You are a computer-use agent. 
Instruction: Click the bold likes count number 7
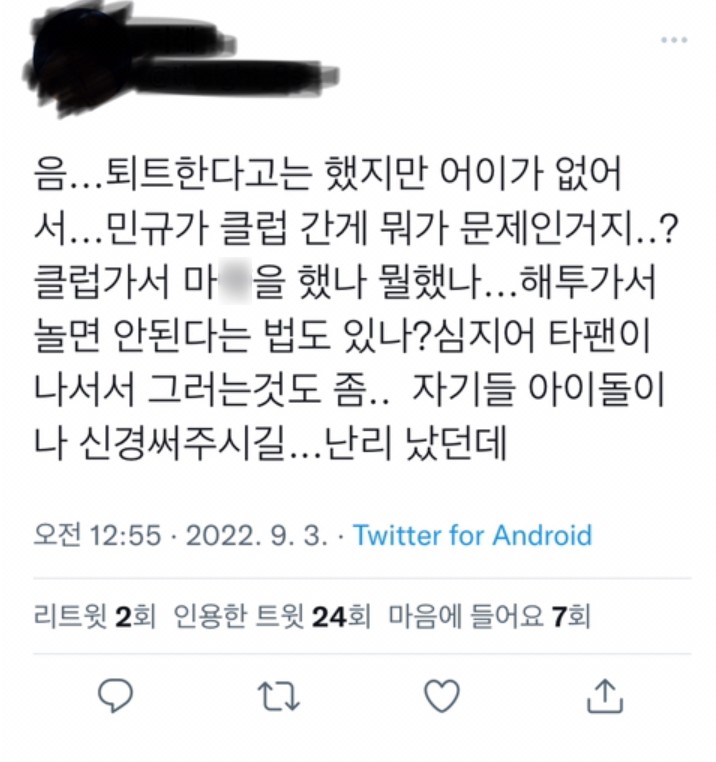tap(560, 617)
